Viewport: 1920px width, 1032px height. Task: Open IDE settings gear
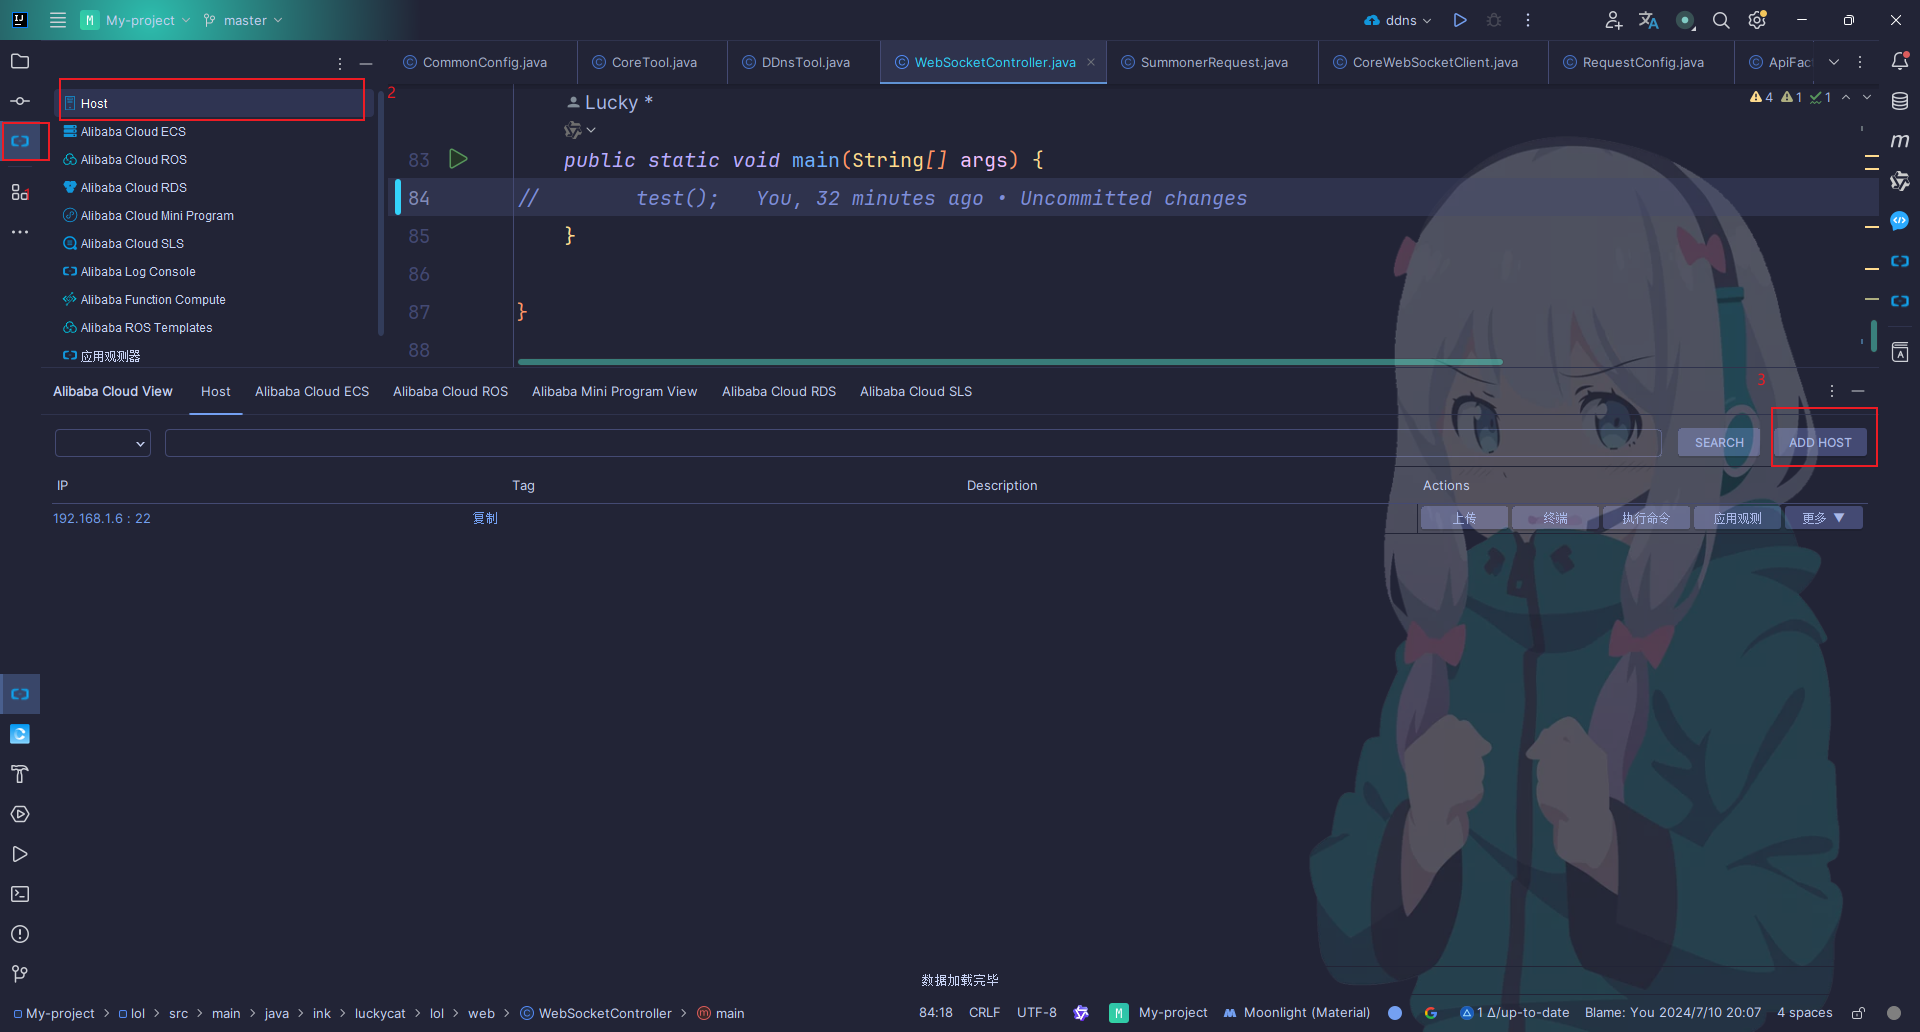coord(1757,20)
